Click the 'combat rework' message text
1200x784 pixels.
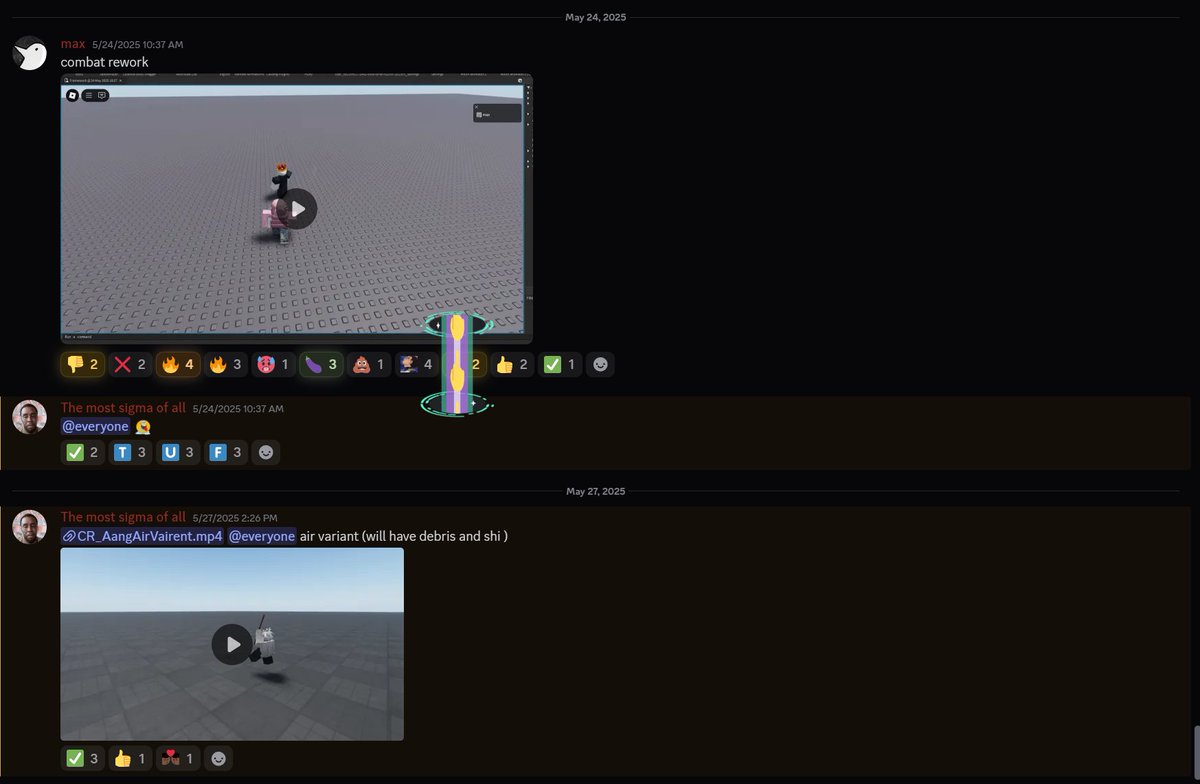[x=105, y=62]
